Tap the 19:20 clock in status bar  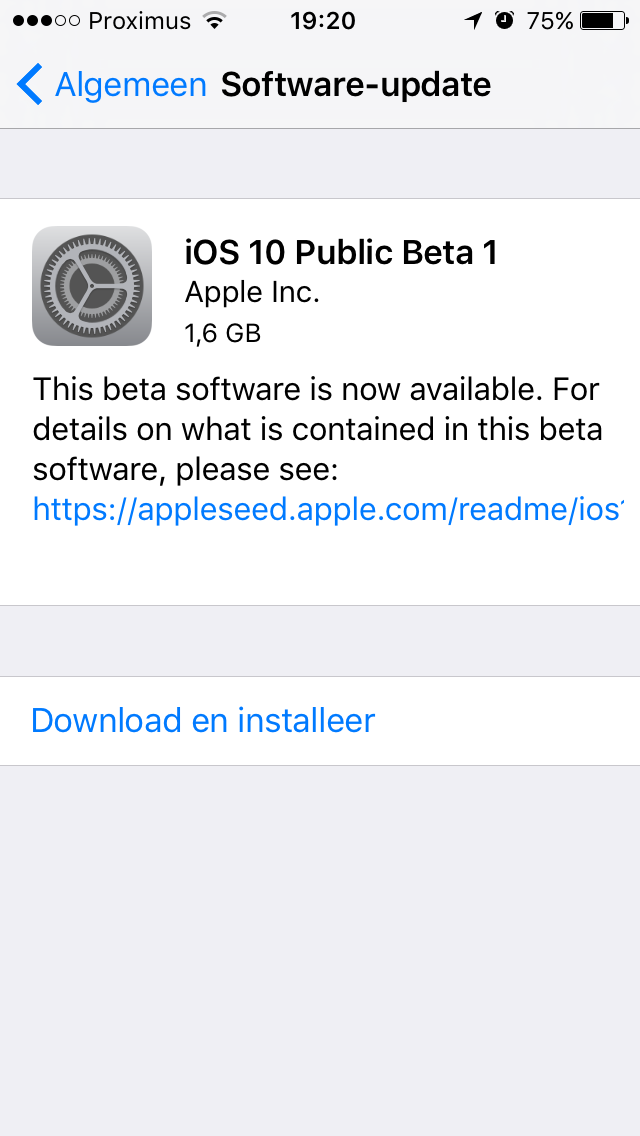tap(323, 21)
